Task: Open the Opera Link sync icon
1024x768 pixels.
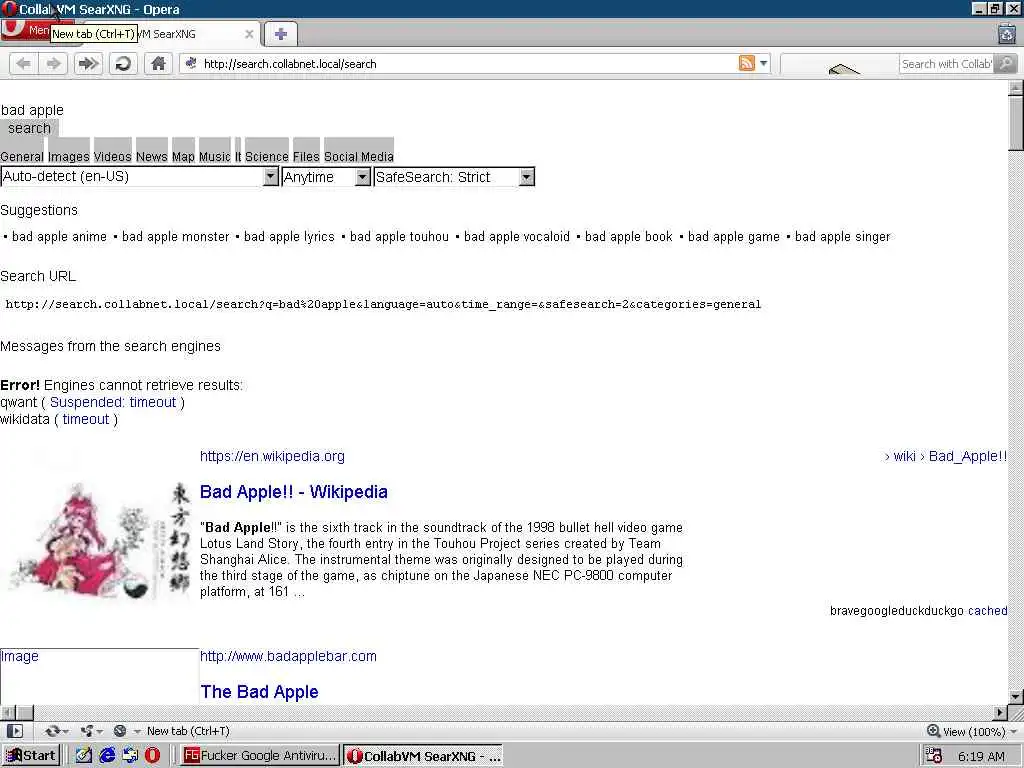Action: pyautogui.click(x=54, y=731)
